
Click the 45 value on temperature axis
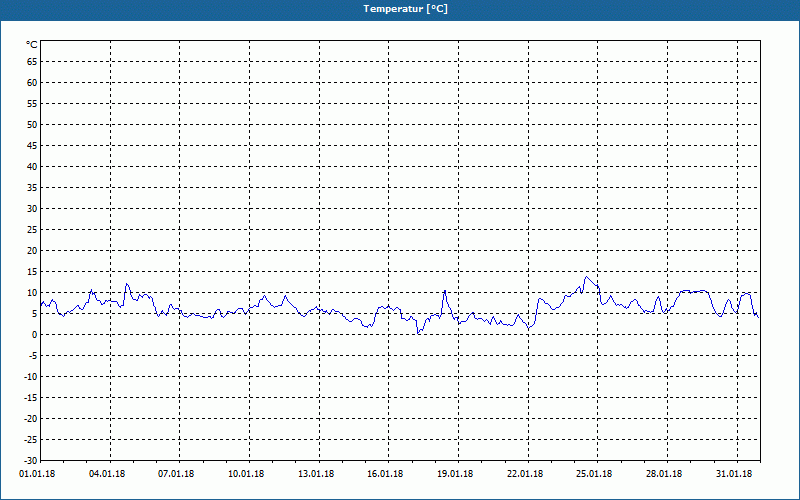[32, 145]
